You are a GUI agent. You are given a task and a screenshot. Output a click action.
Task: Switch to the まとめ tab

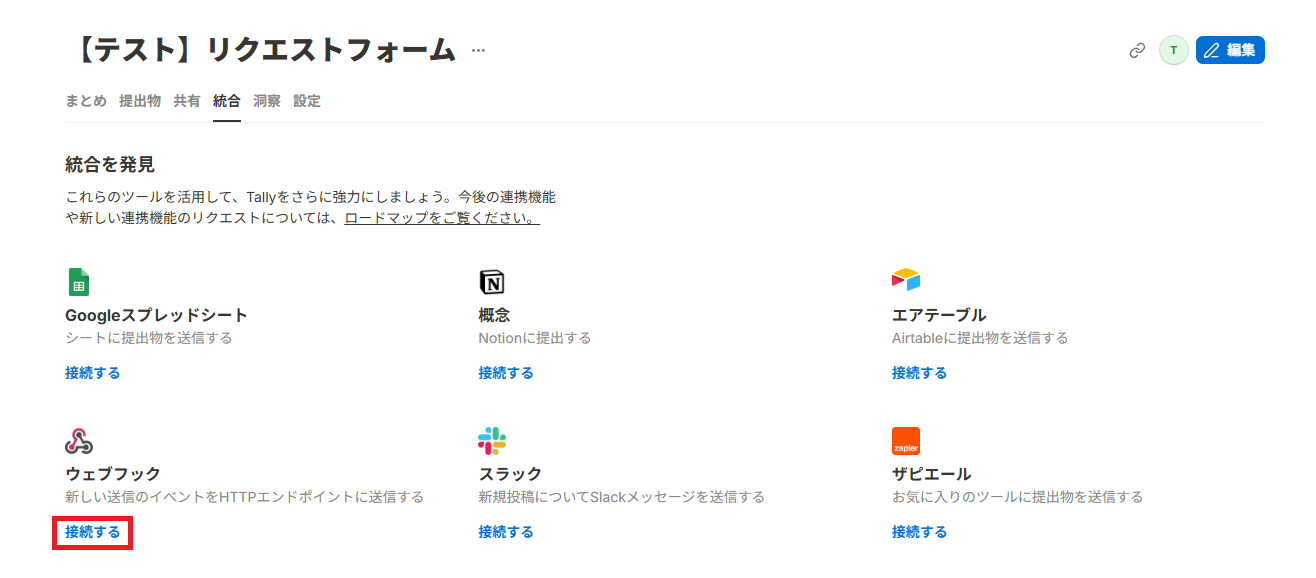coord(86,101)
